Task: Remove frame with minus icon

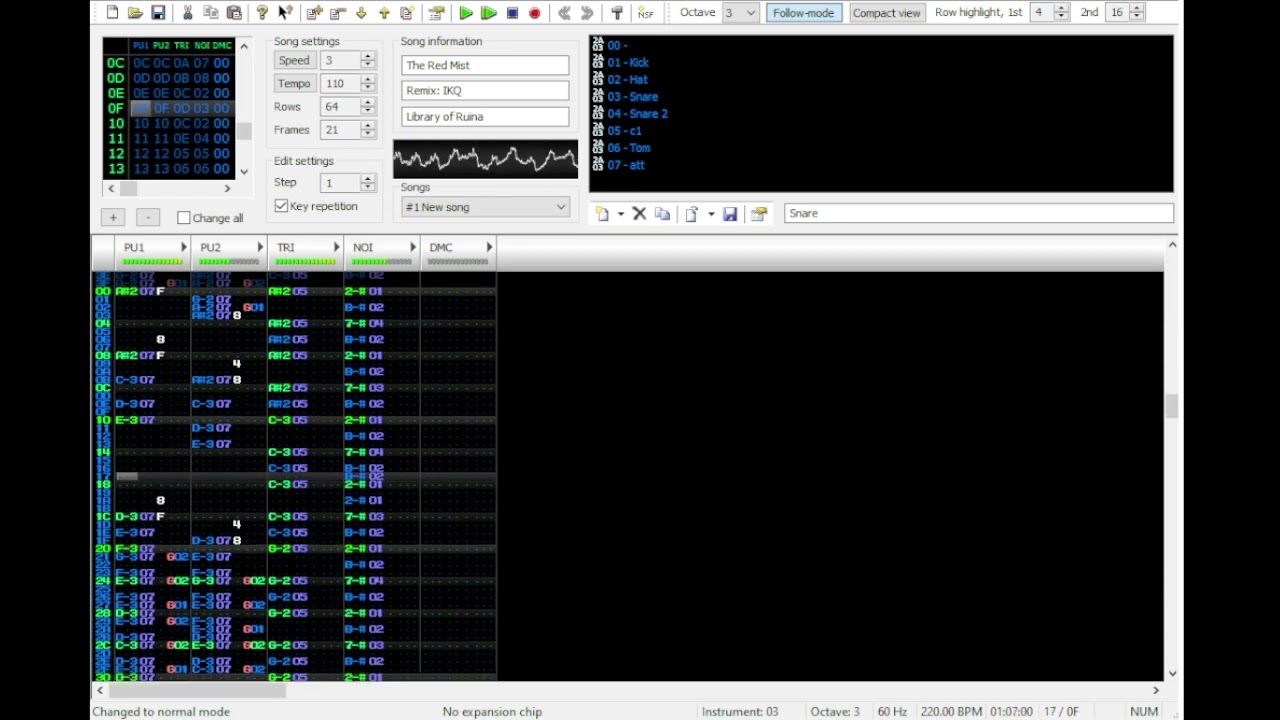Action: pyautogui.click(x=337, y=13)
